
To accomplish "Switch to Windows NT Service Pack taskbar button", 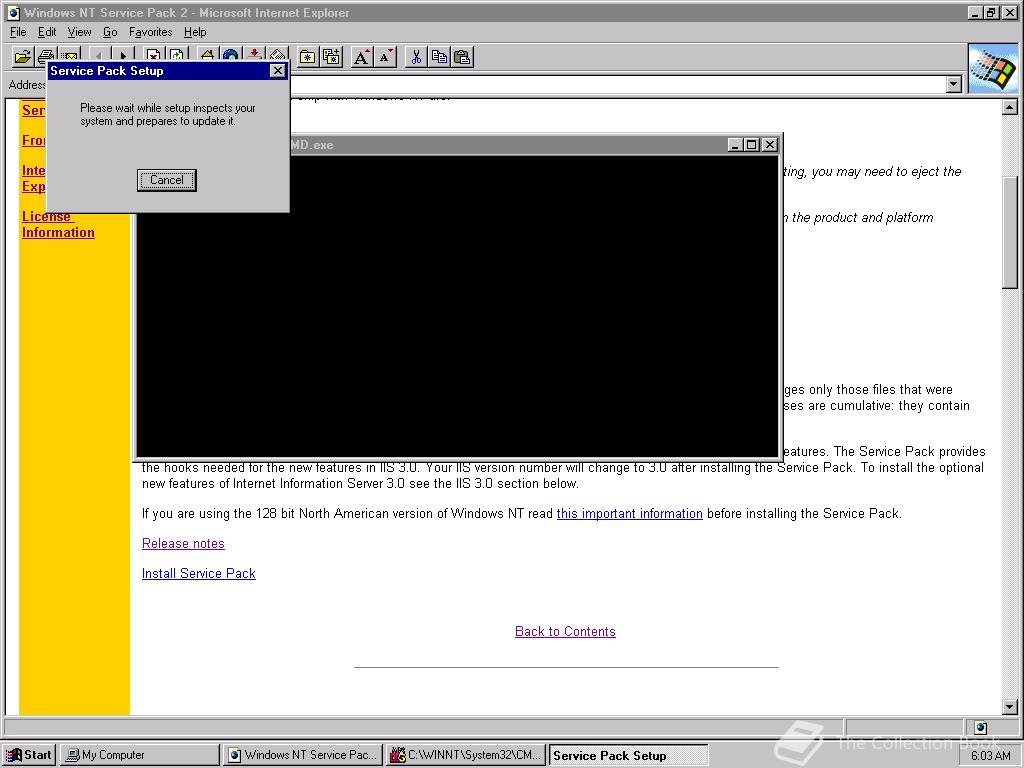I will click(303, 755).
